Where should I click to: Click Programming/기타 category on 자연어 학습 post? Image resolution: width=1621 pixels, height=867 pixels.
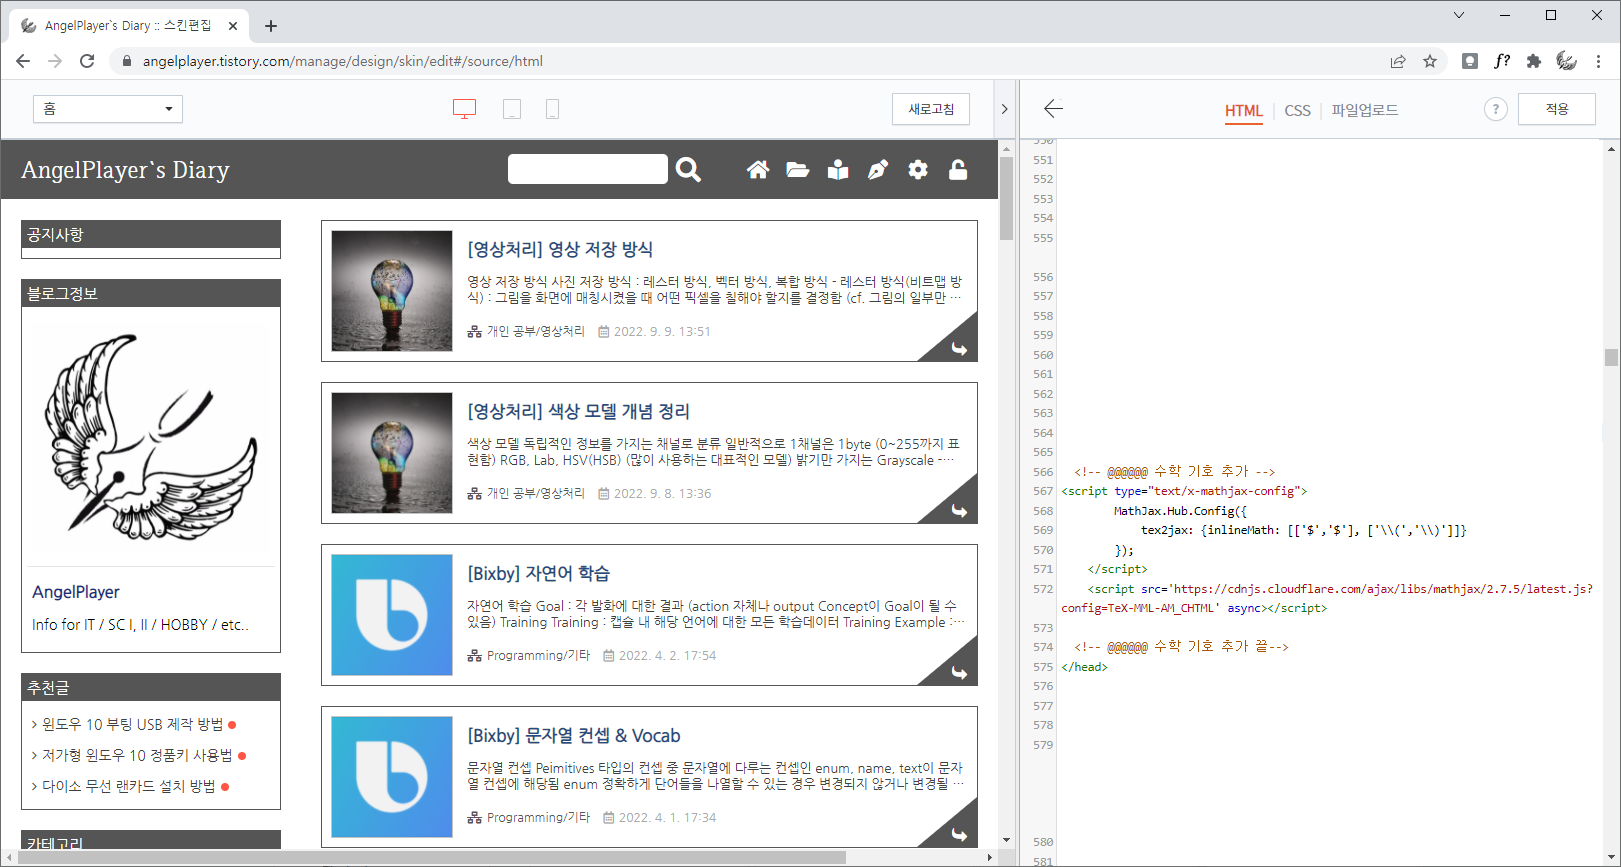pyautogui.click(x=538, y=655)
